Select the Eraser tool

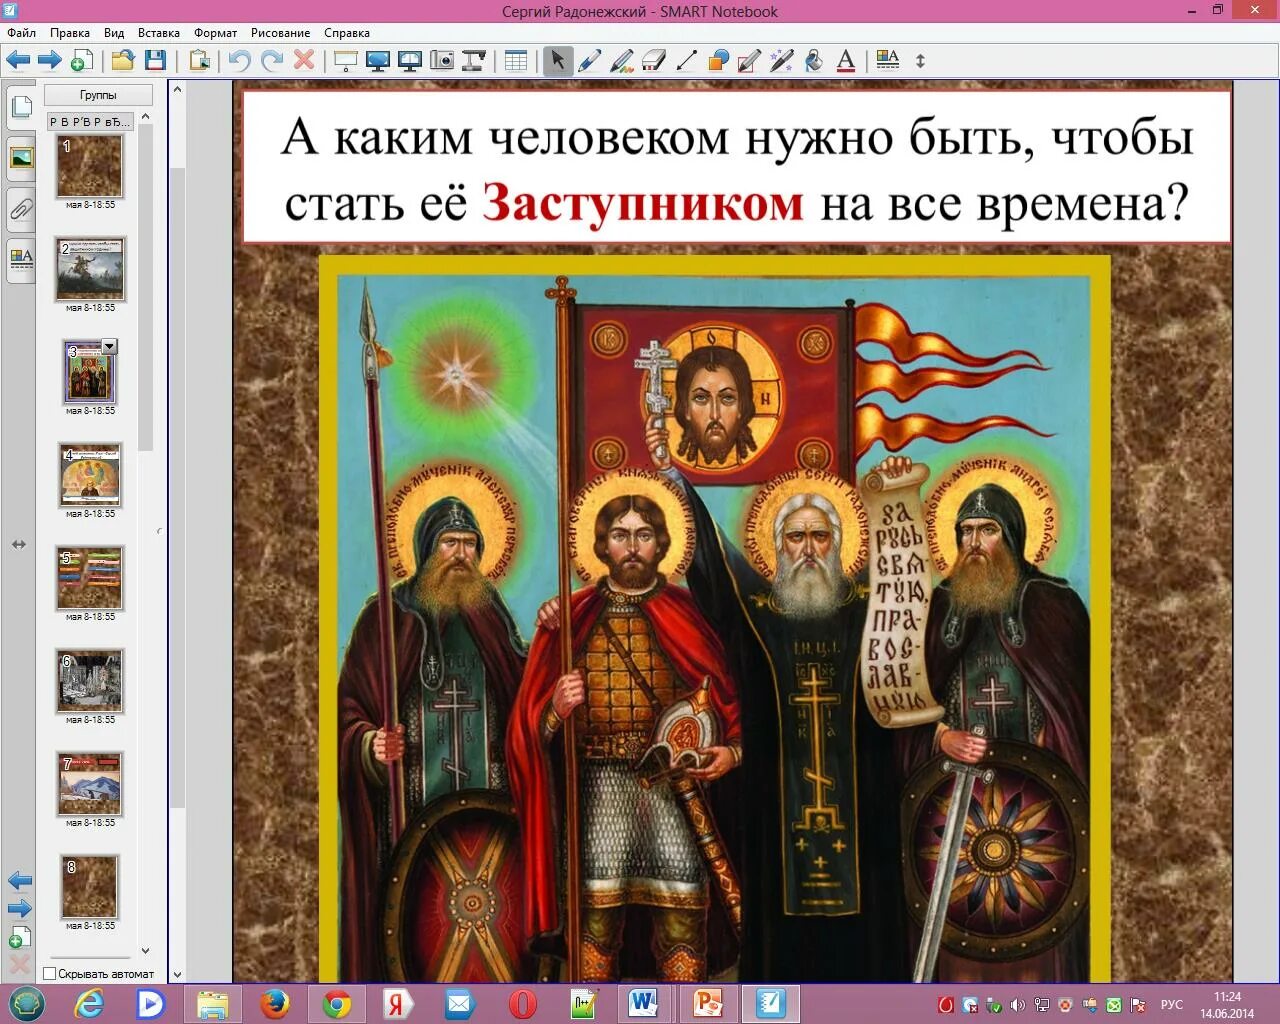click(654, 61)
